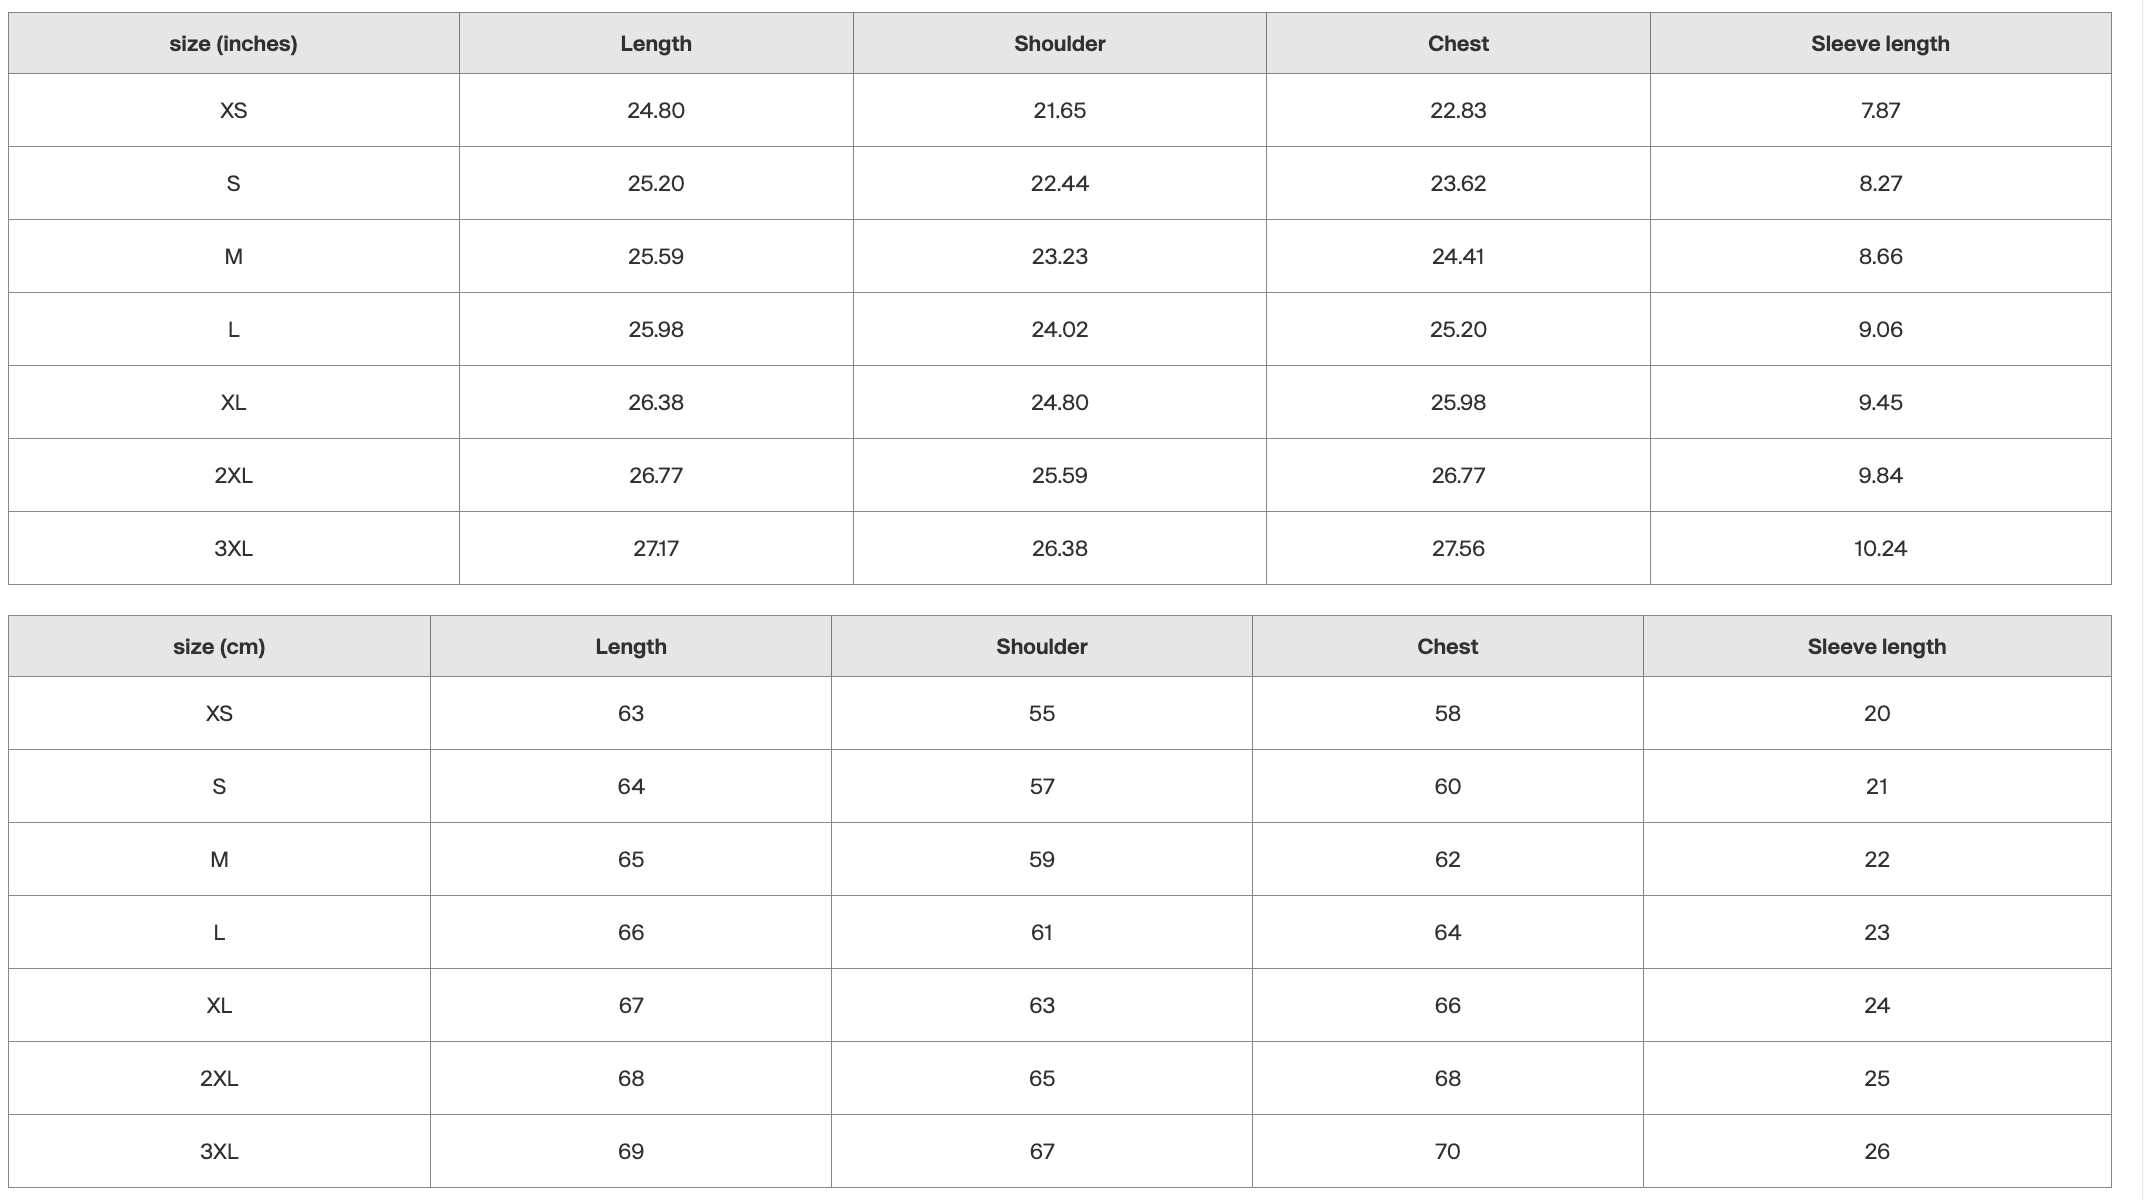Screen dimensions: 2156x1200
Task: Click the Sleeve length header in inches table
Action: 1880,44
